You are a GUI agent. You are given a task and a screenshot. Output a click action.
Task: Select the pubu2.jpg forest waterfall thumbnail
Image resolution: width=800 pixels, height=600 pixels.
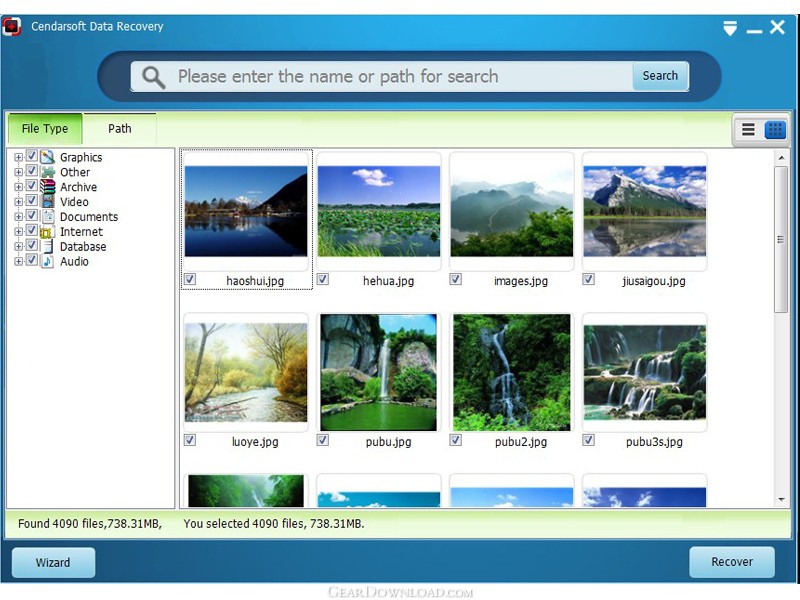pyautogui.click(x=512, y=372)
